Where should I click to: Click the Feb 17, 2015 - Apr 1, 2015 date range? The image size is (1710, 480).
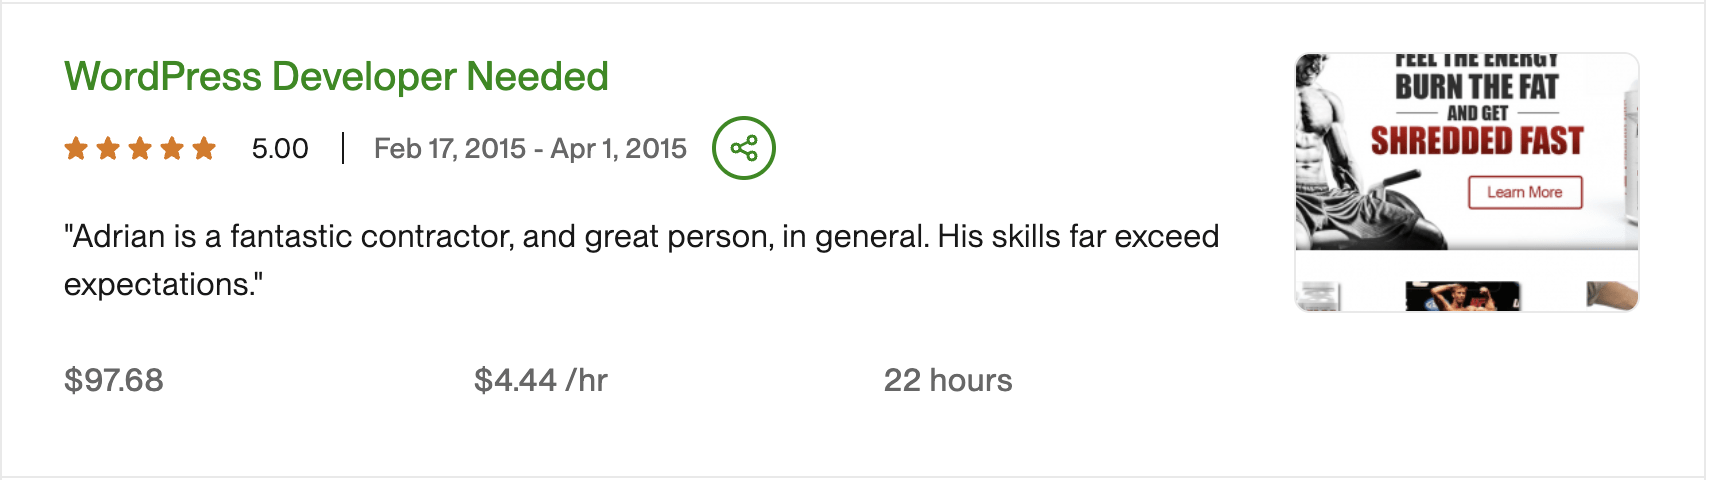click(530, 149)
